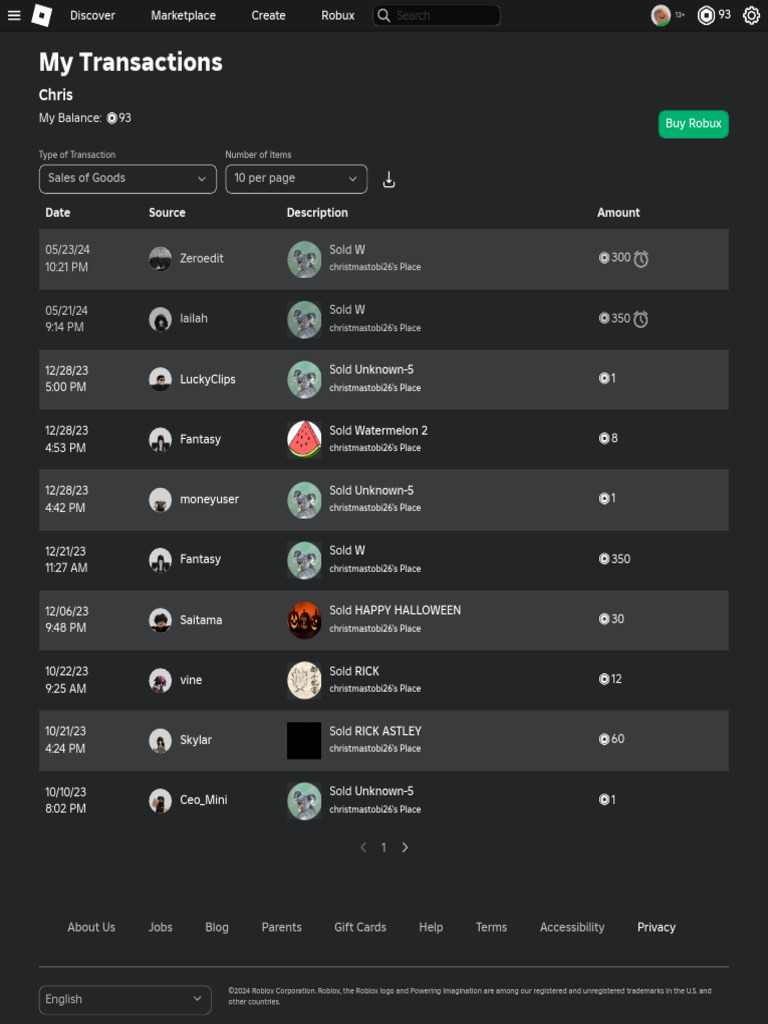This screenshot has height=1024, width=768.
Task: Open the English language dropdown
Action: (125, 999)
